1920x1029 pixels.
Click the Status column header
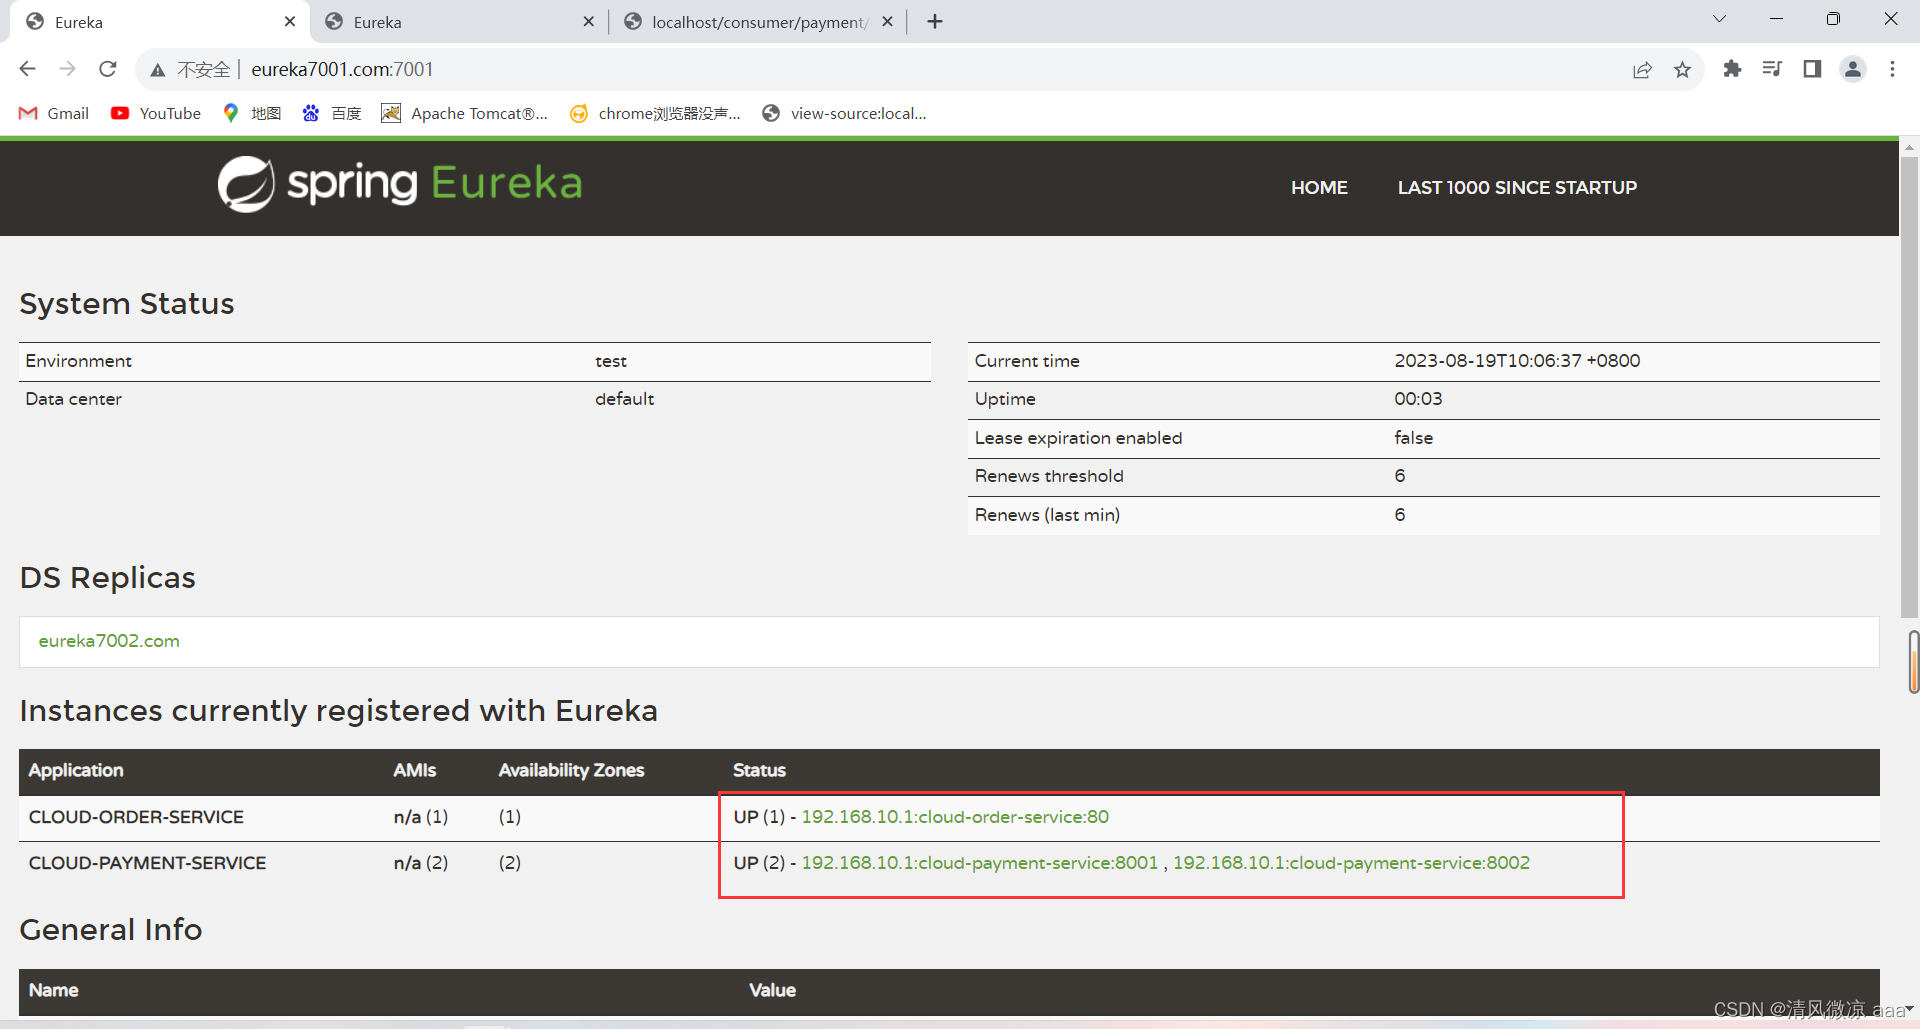click(759, 770)
